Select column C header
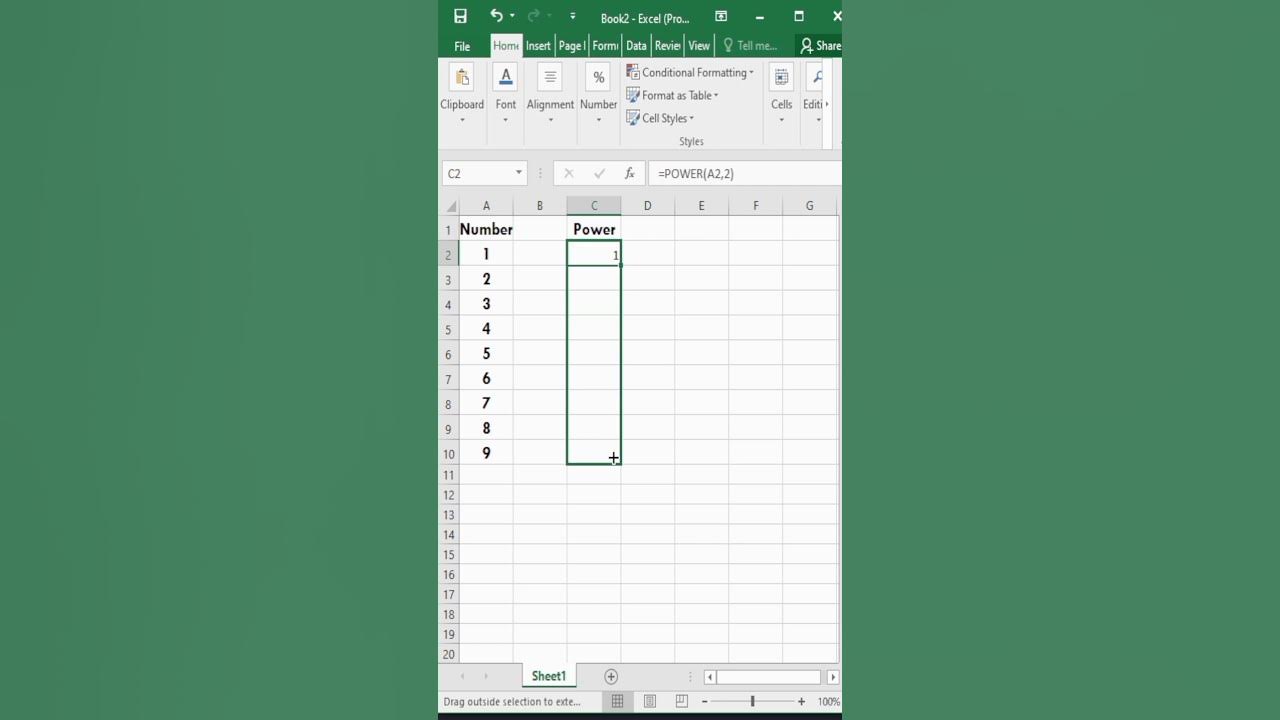The width and height of the screenshot is (1280, 720). pyautogui.click(x=594, y=206)
